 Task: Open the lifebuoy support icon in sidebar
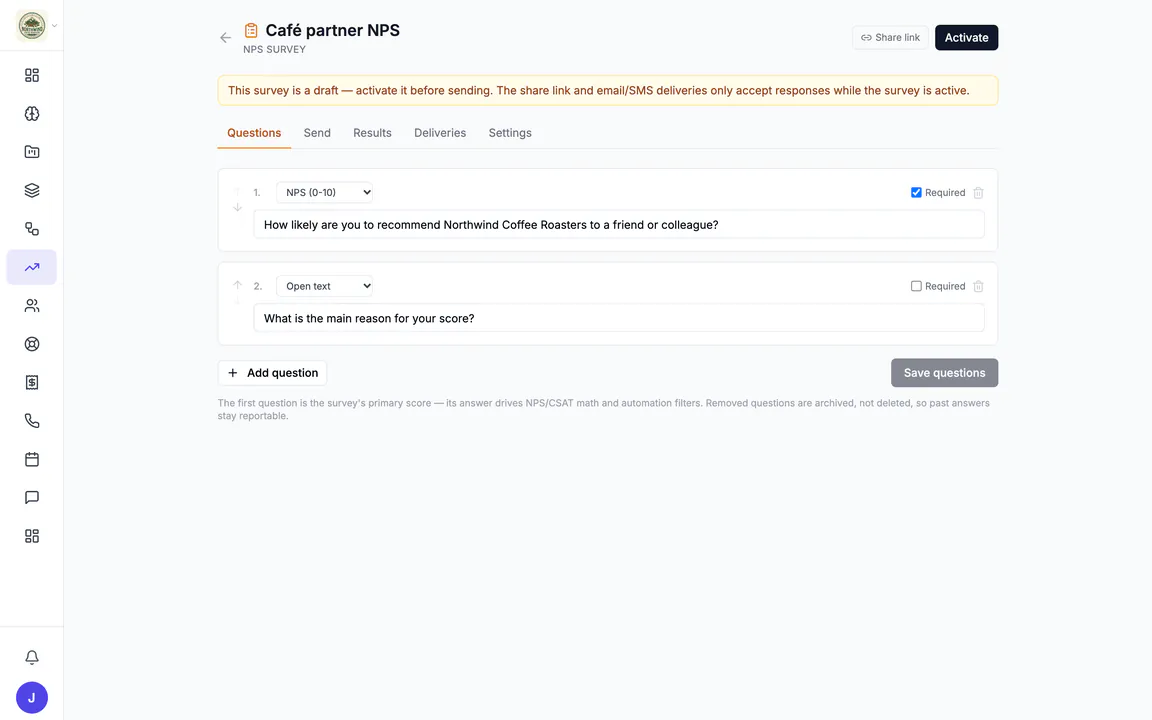click(x=32, y=344)
